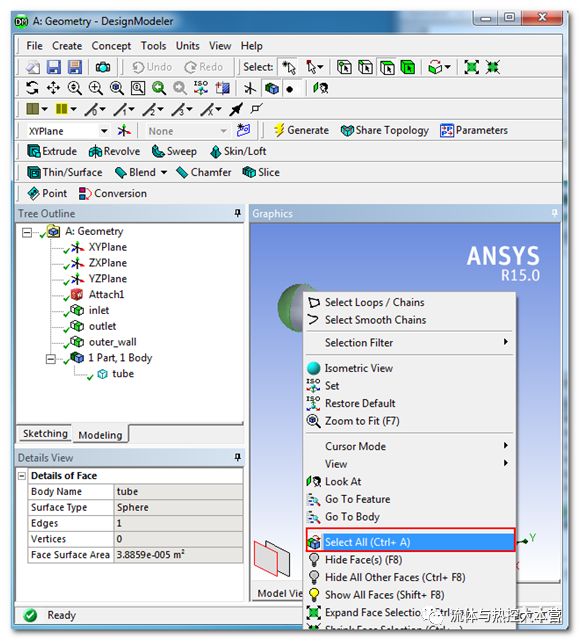
Task: Click the image capture camera icon
Action: pos(103,67)
